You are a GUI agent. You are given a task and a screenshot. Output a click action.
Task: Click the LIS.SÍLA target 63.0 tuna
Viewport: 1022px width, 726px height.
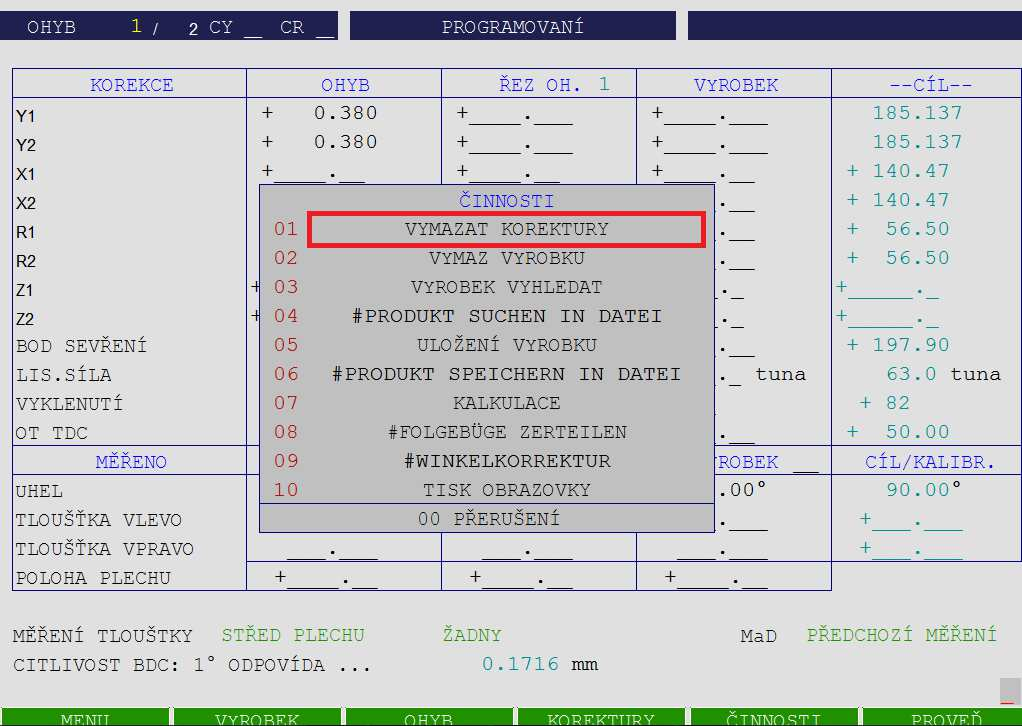coord(943,374)
